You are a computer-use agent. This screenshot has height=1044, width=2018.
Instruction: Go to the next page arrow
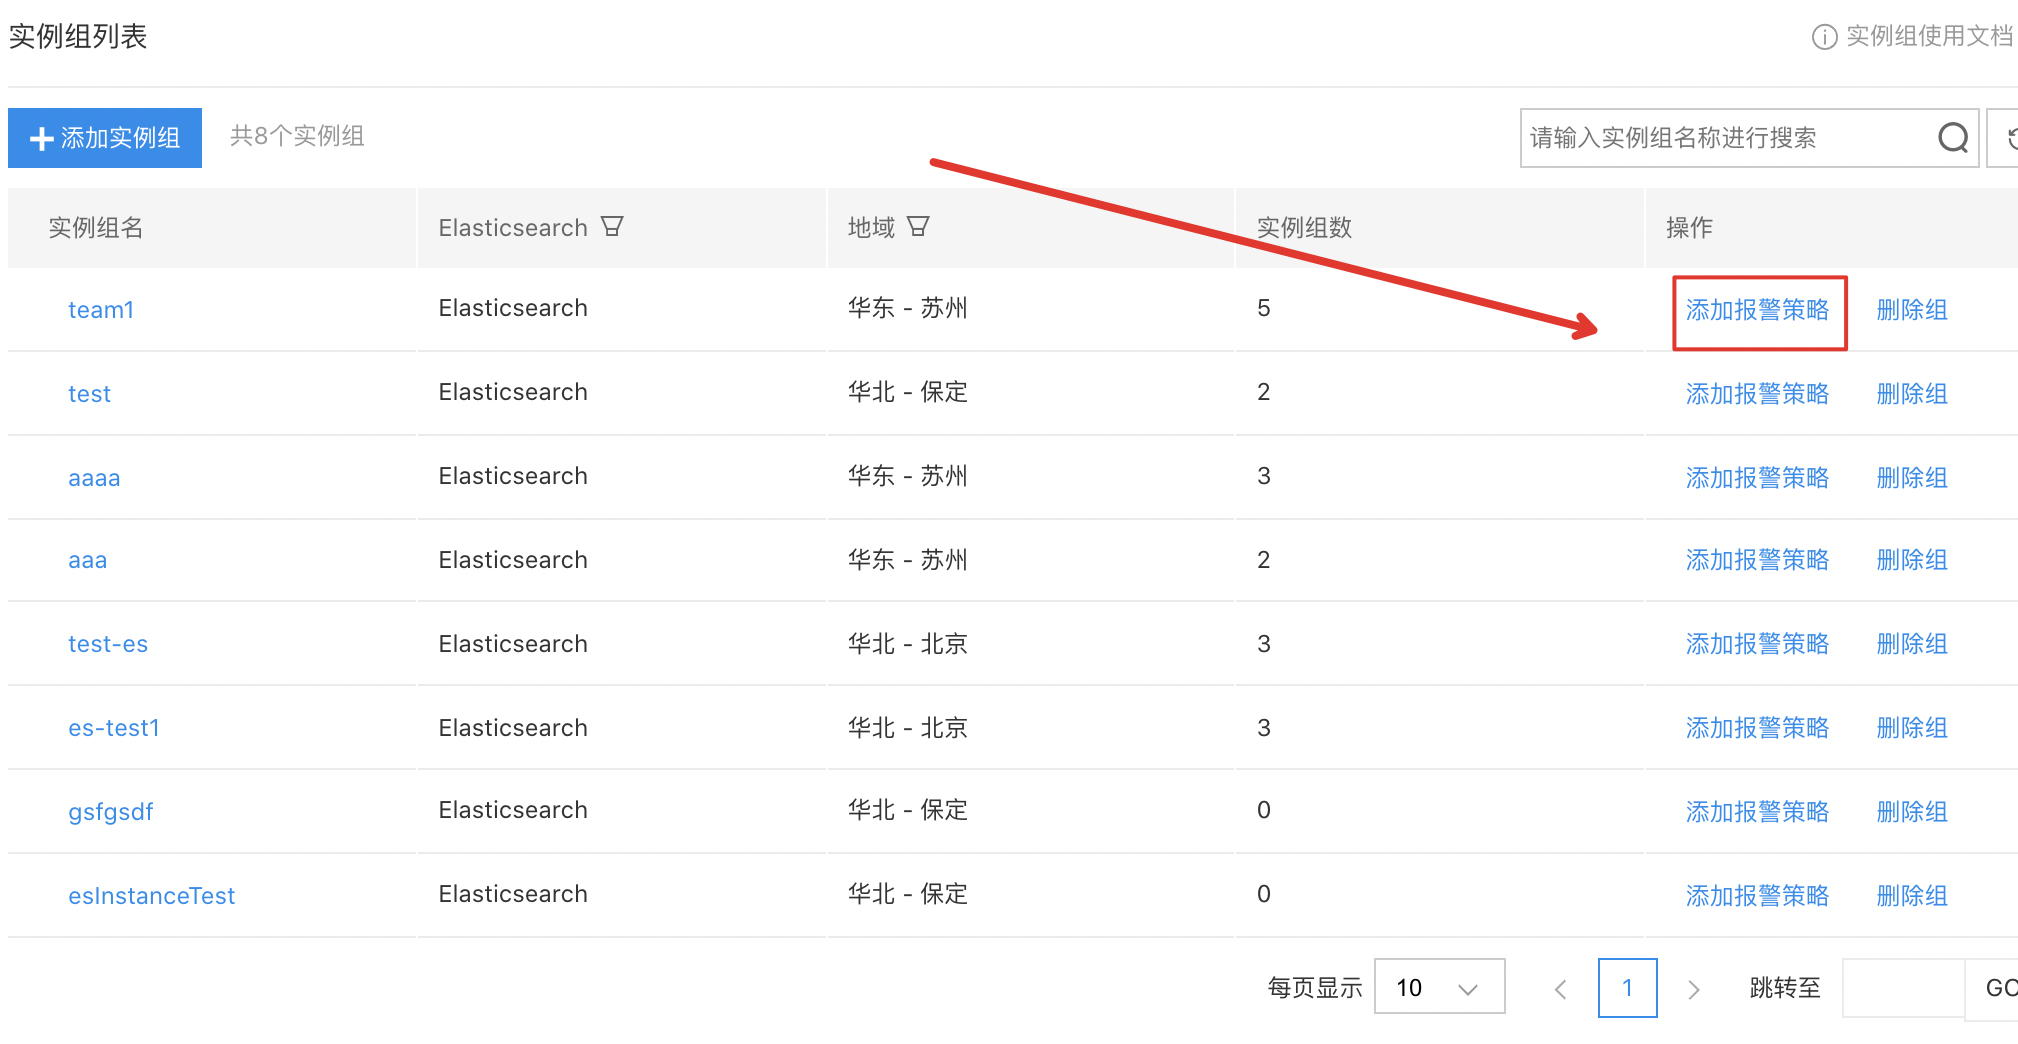coord(1694,989)
